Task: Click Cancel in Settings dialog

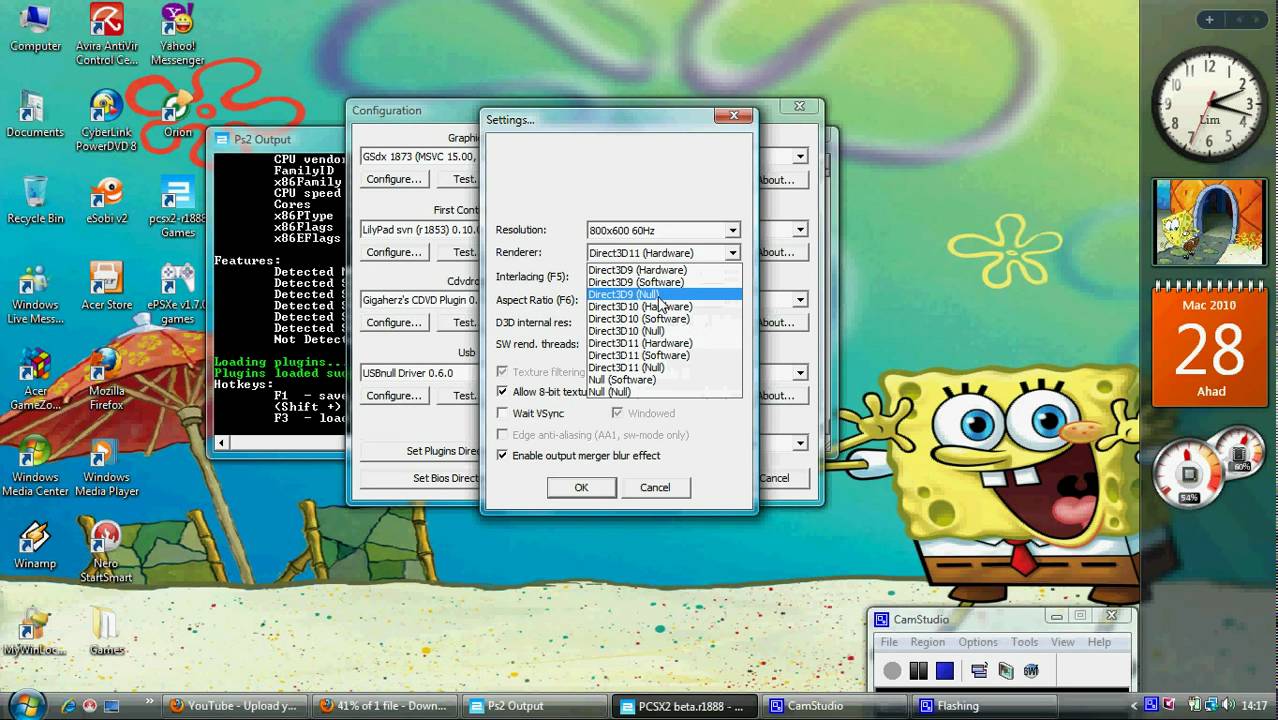Action: [655, 487]
